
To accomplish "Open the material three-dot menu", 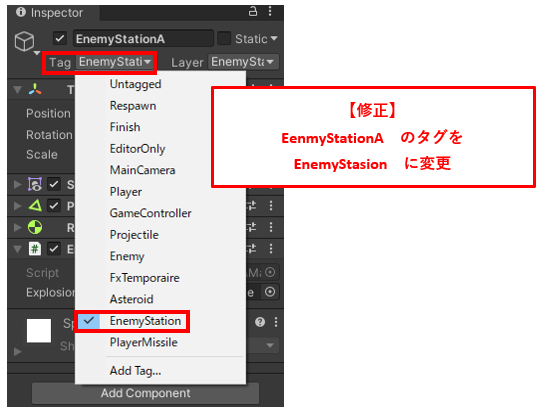I will [276, 322].
